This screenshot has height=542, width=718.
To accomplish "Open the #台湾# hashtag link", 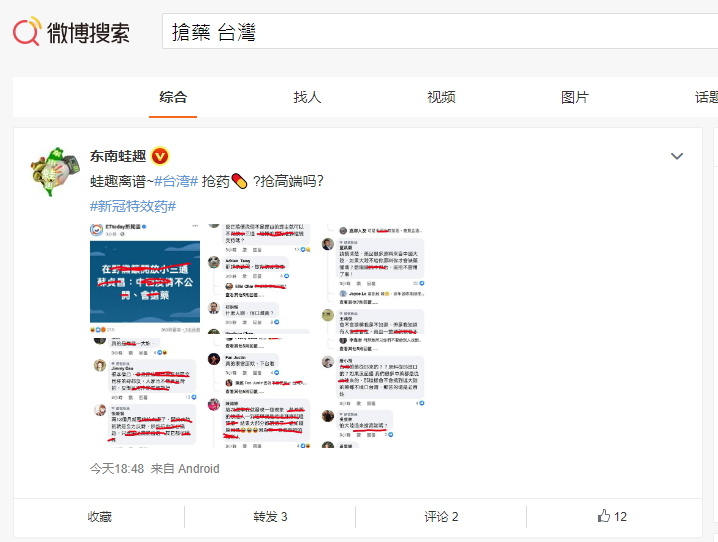I will coord(176,181).
